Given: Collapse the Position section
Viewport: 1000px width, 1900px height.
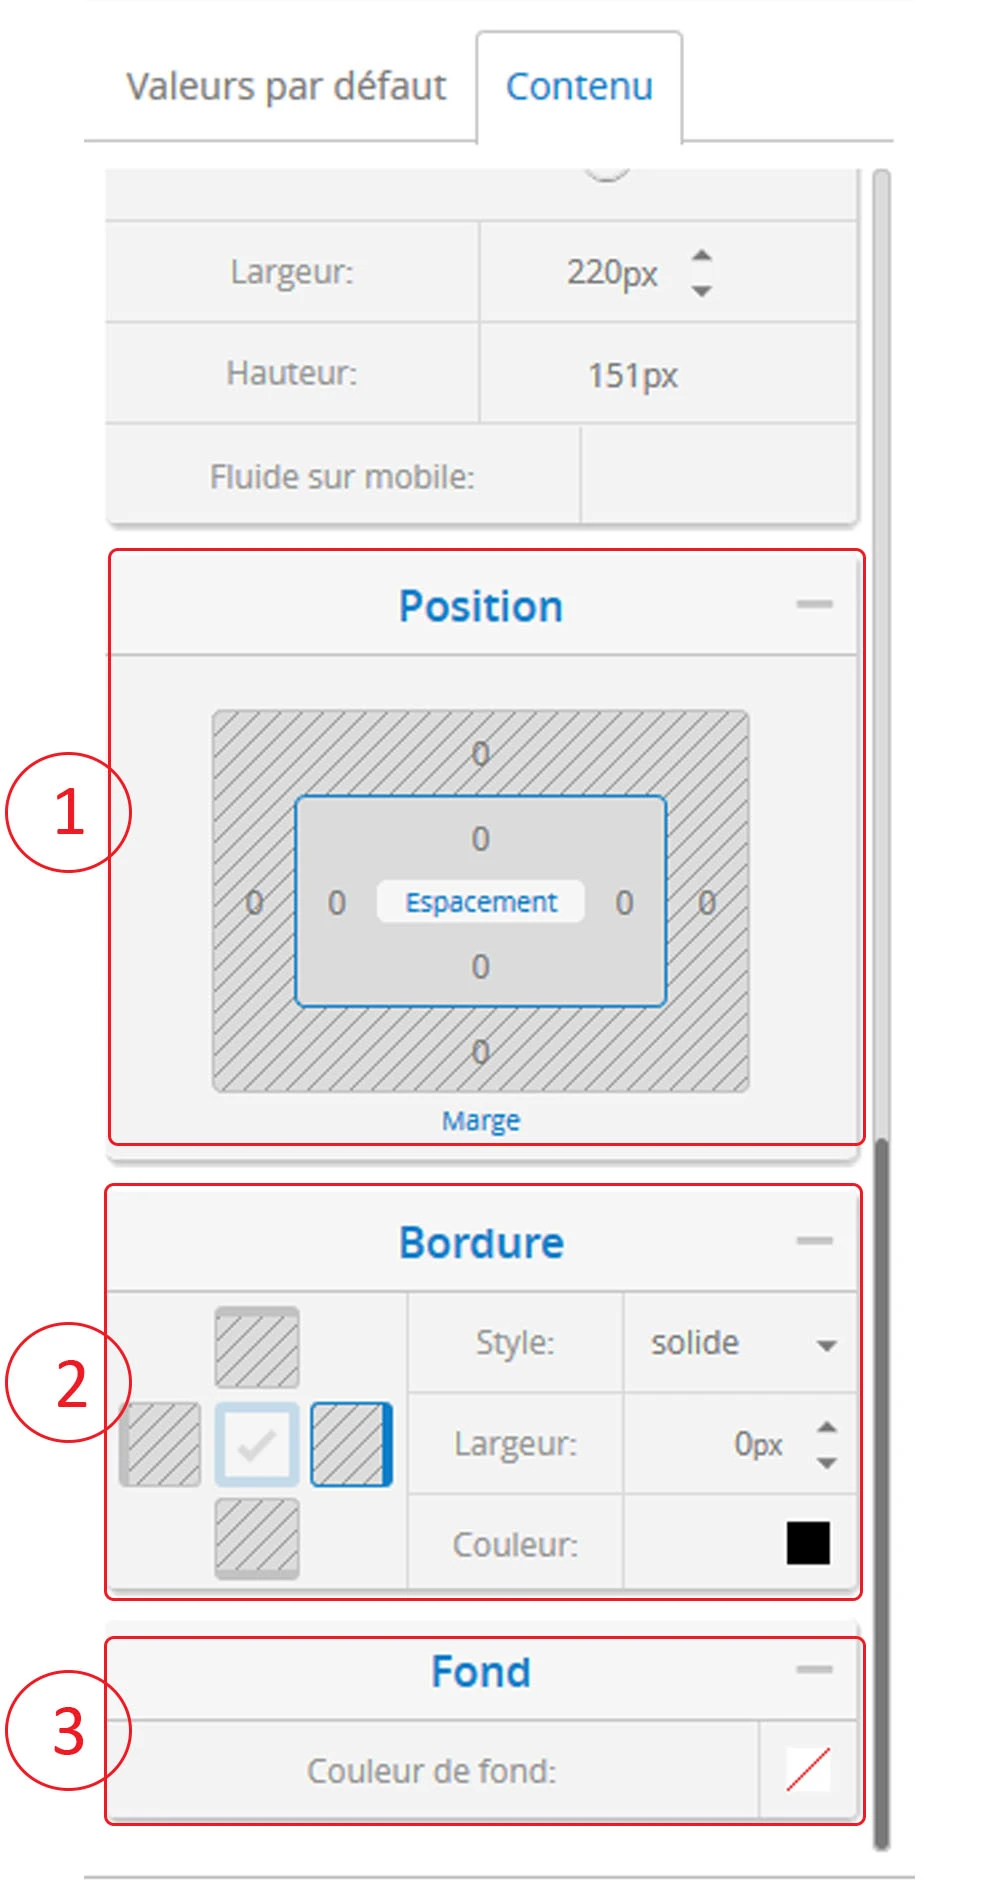Looking at the screenshot, I should (x=814, y=604).
